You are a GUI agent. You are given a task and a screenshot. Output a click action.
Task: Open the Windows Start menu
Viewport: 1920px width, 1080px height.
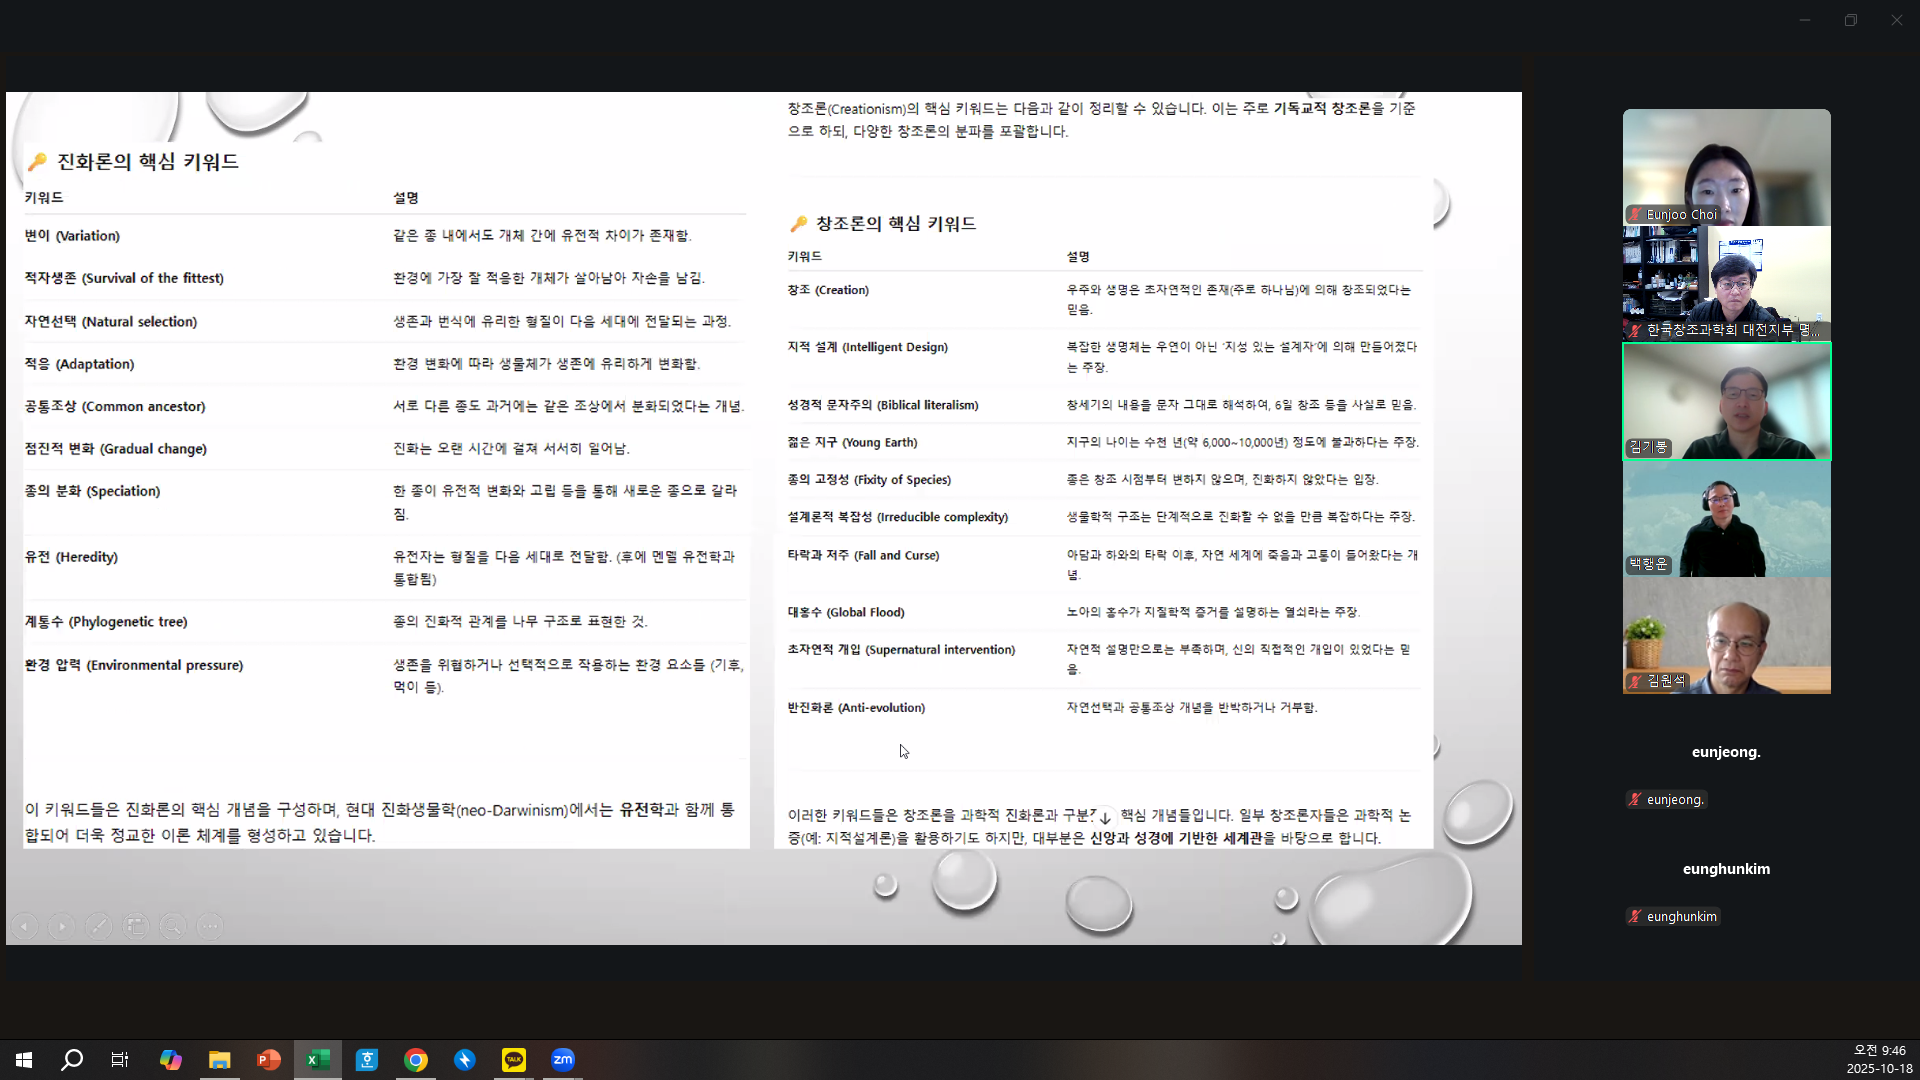[x=24, y=1060]
